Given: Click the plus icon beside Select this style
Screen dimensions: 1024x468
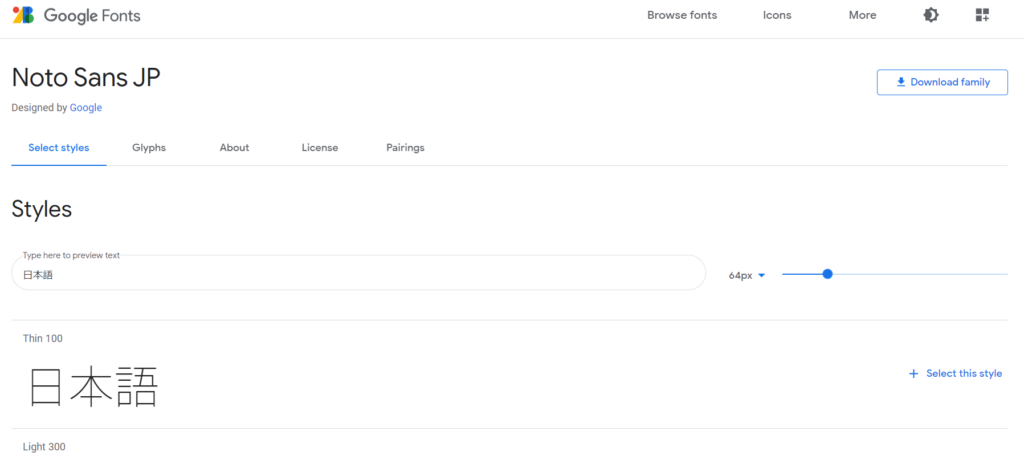Looking at the screenshot, I should tap(914, 374).
